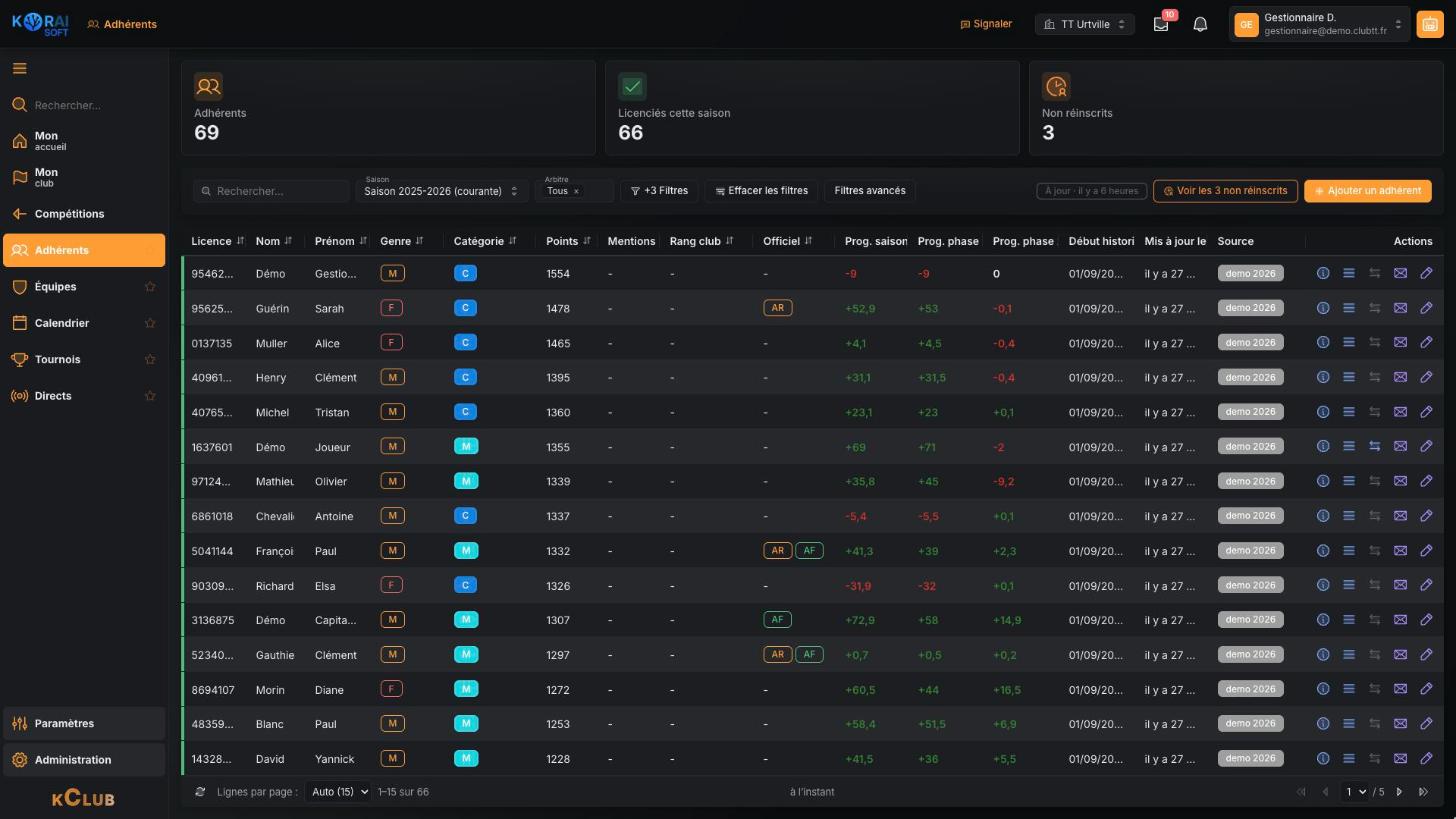The height and width of the screenshot is (819, 1456).
Task: Go to next page arrow
Action: point(1399,792)
